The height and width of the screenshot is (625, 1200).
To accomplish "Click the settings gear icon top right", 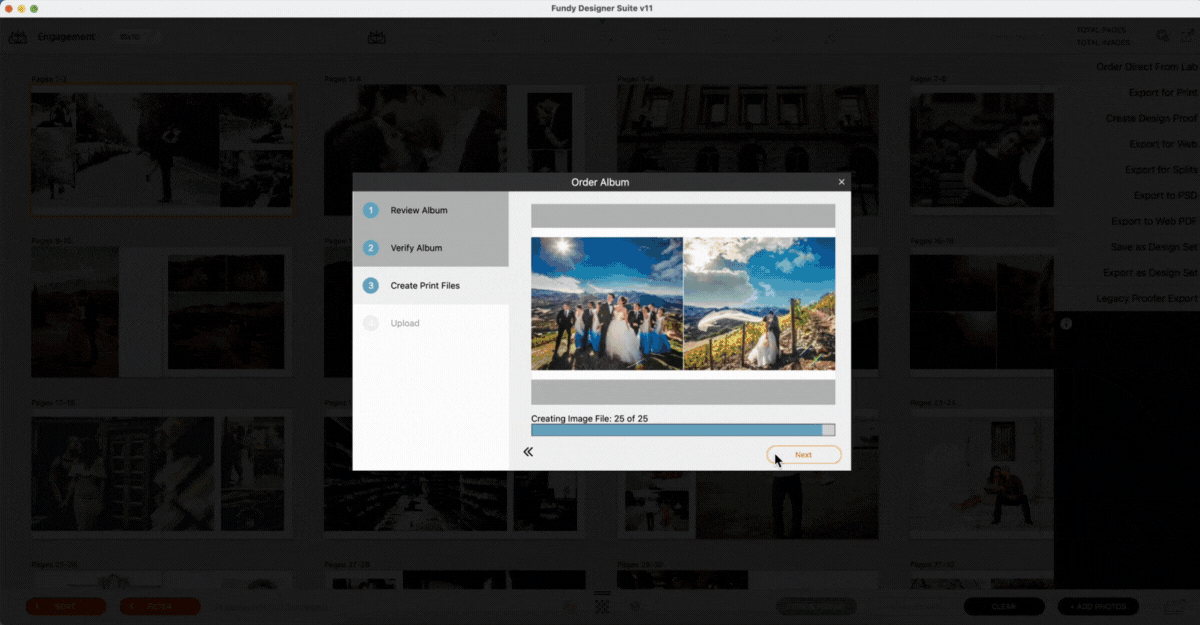I will (x=1162, y=36).
